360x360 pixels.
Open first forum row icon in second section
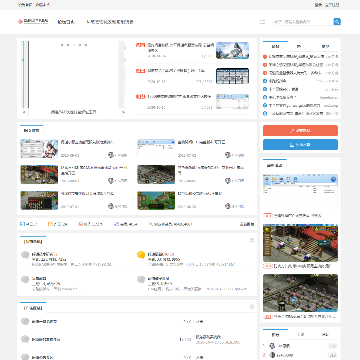pos(25,321)
